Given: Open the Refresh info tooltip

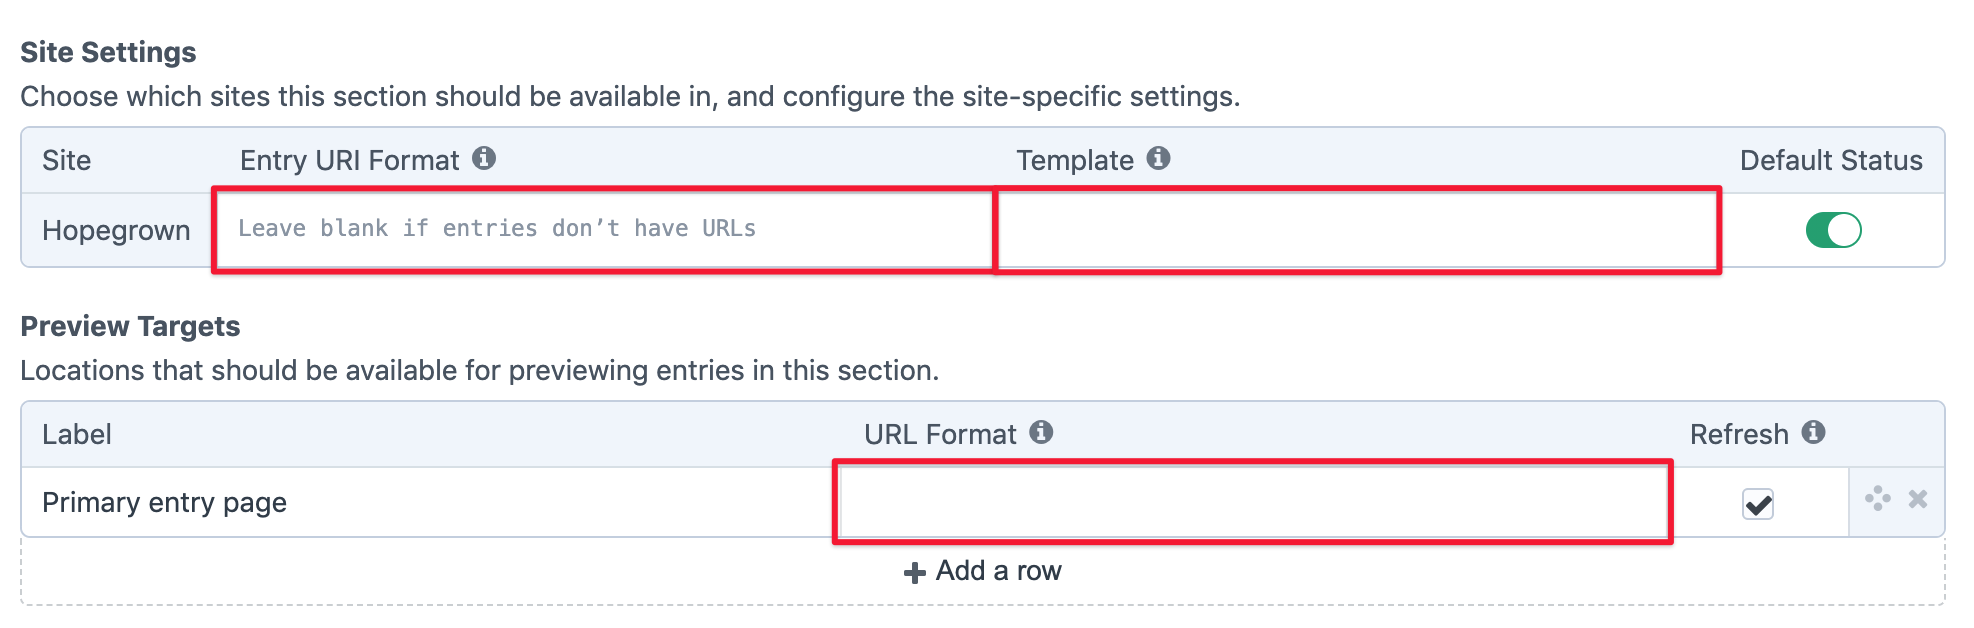Looking at the screenshot, I should [x=1815, y=433].
